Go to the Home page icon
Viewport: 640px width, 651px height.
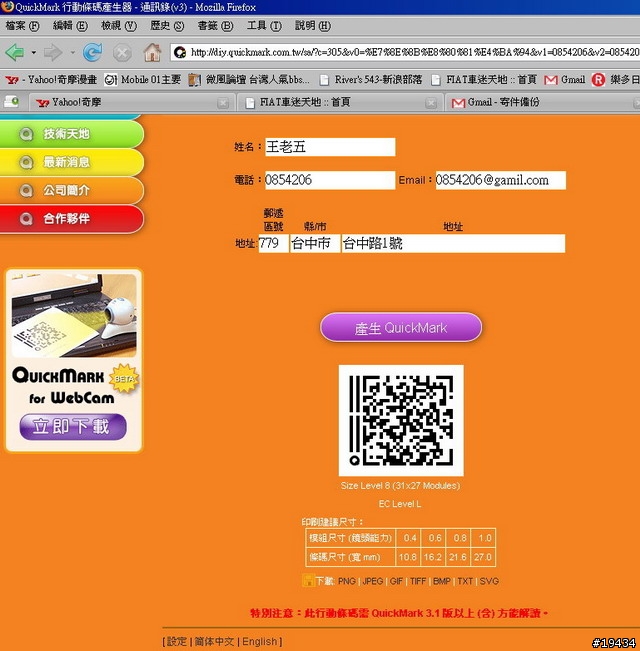[152, 52]
